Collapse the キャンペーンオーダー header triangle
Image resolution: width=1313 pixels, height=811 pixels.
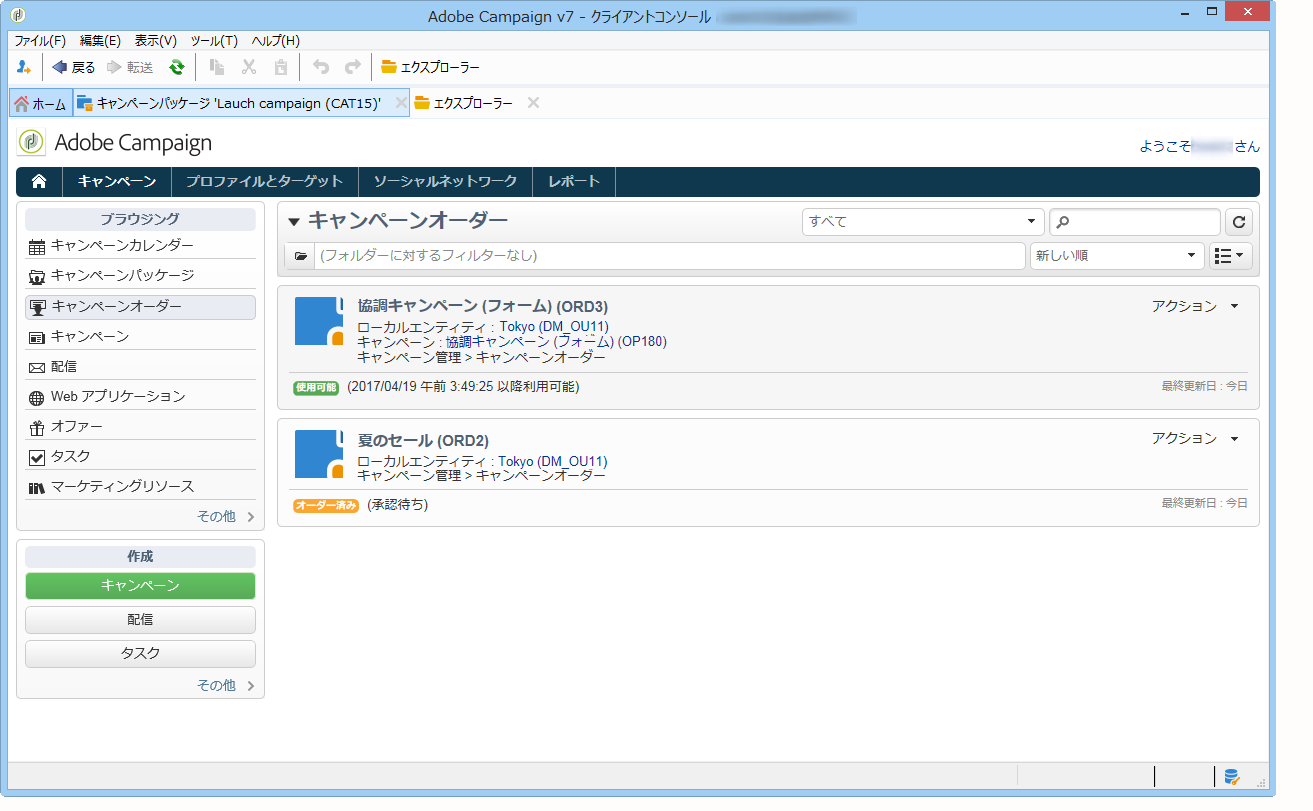(x=294, y=222)
